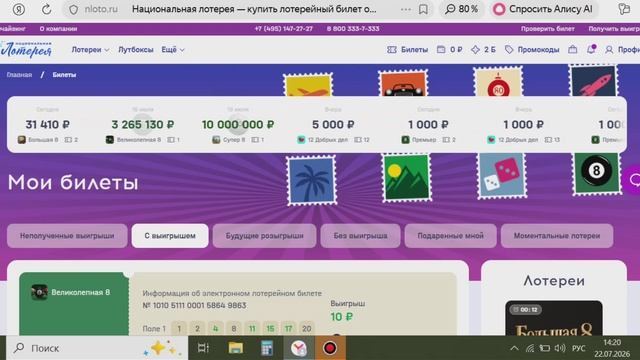Open the 2 Б bonus balance
640x360 pixels.
(x=483, y=49)
